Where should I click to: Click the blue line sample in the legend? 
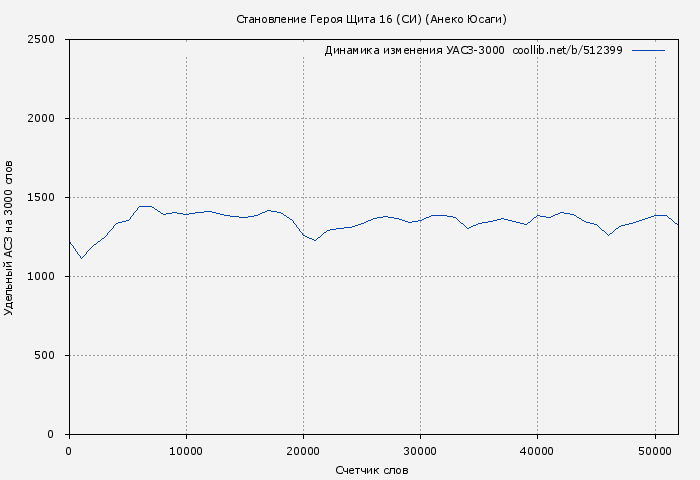648,50
